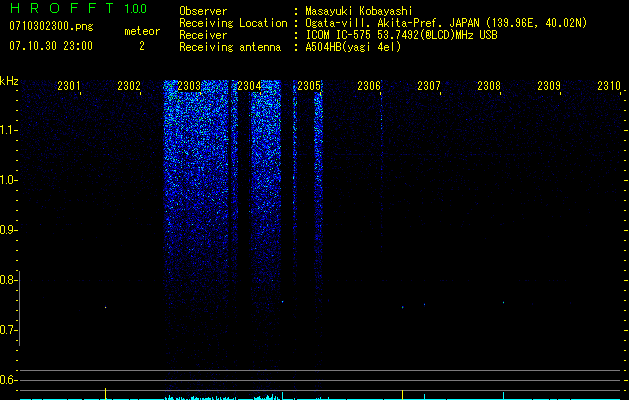
Task: Click the 0.9 kHz axis label
Action: pos(8,230)
